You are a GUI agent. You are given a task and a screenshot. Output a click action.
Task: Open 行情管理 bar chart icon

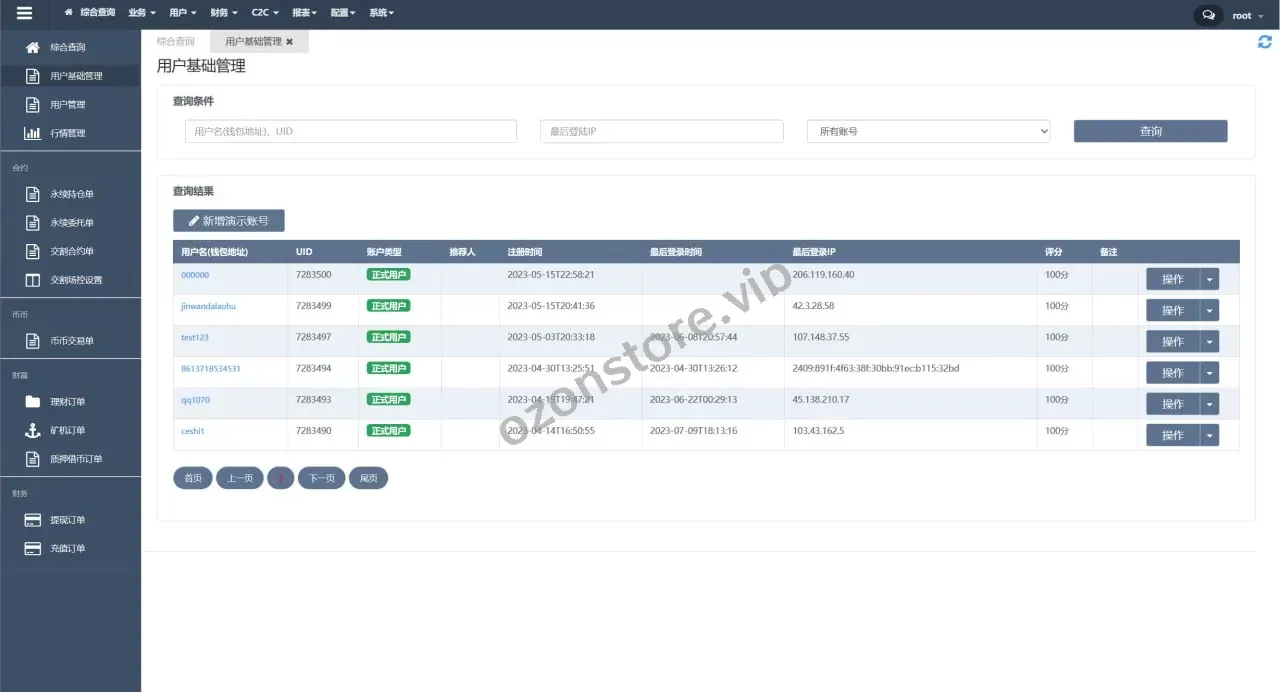[33, 133]
